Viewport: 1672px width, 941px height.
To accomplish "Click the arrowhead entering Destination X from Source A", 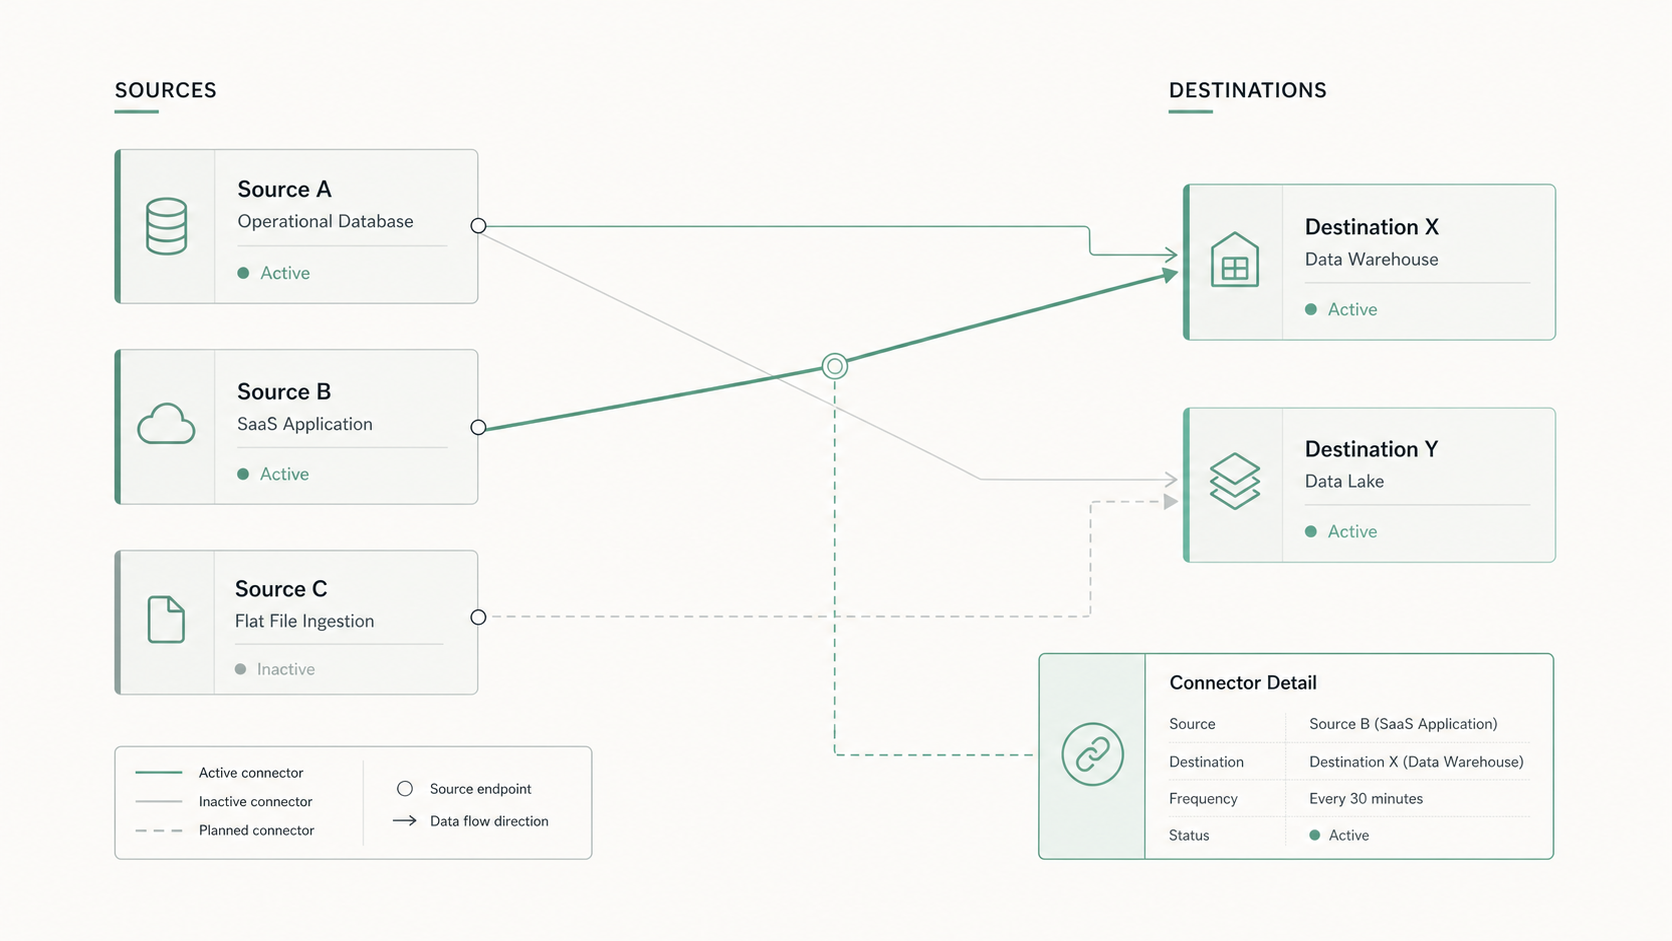I will [1172, 255].
